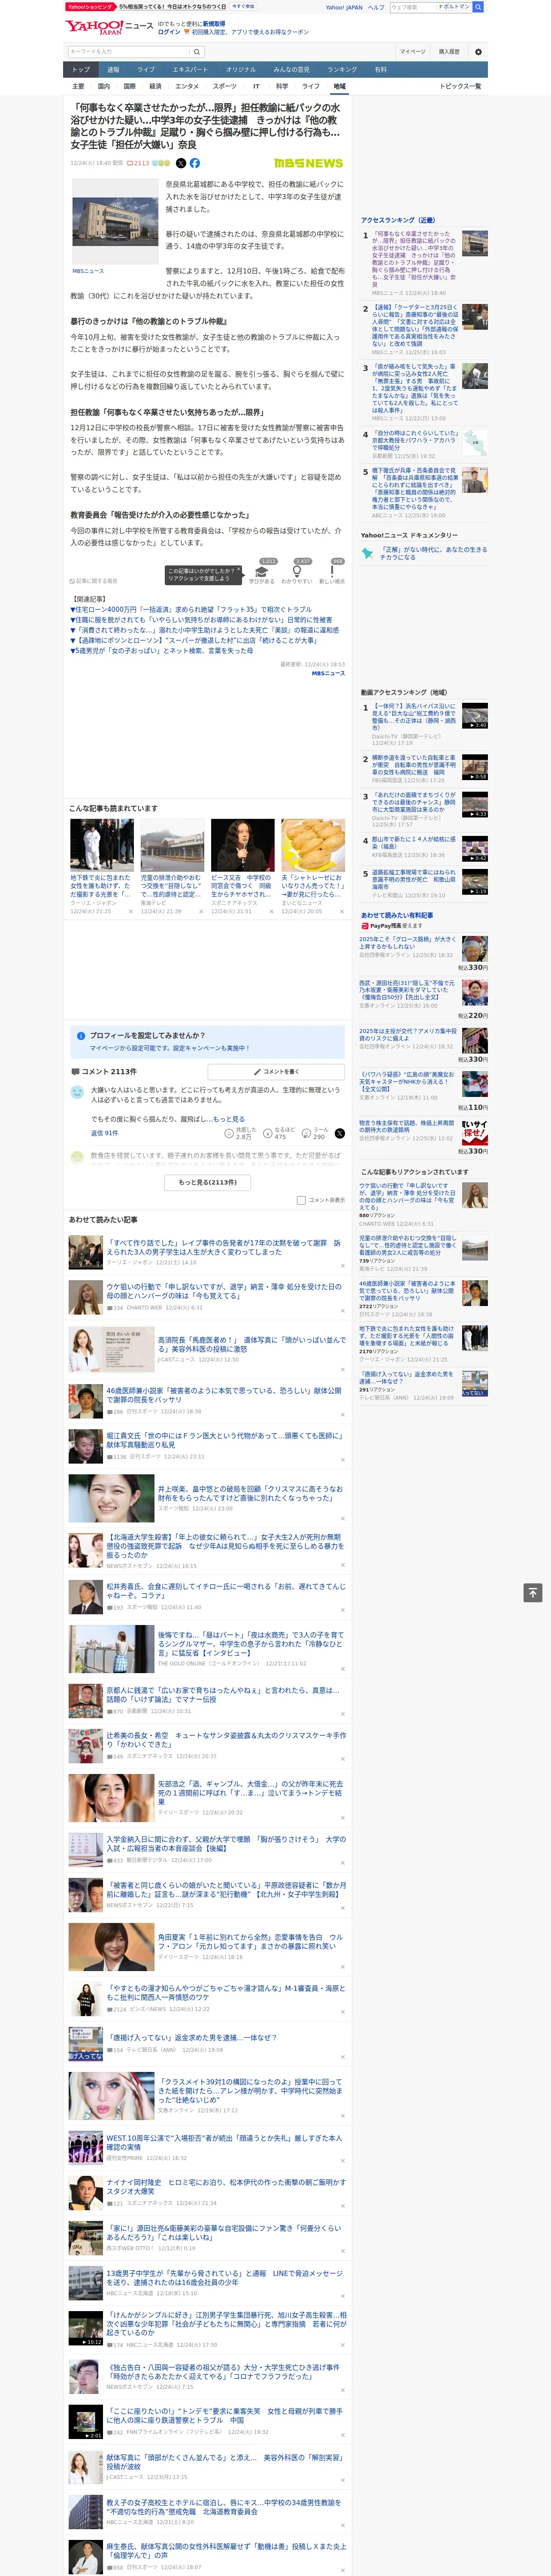This screenshot has width=551, height=2576.
Task: Open the エンタメ category
Action: point(187,86)
